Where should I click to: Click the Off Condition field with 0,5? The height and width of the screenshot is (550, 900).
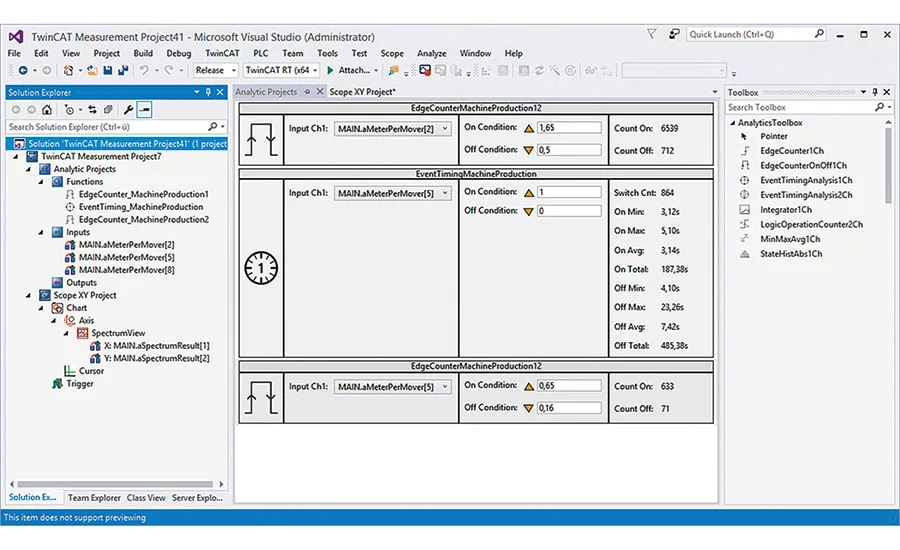(569, 150)
